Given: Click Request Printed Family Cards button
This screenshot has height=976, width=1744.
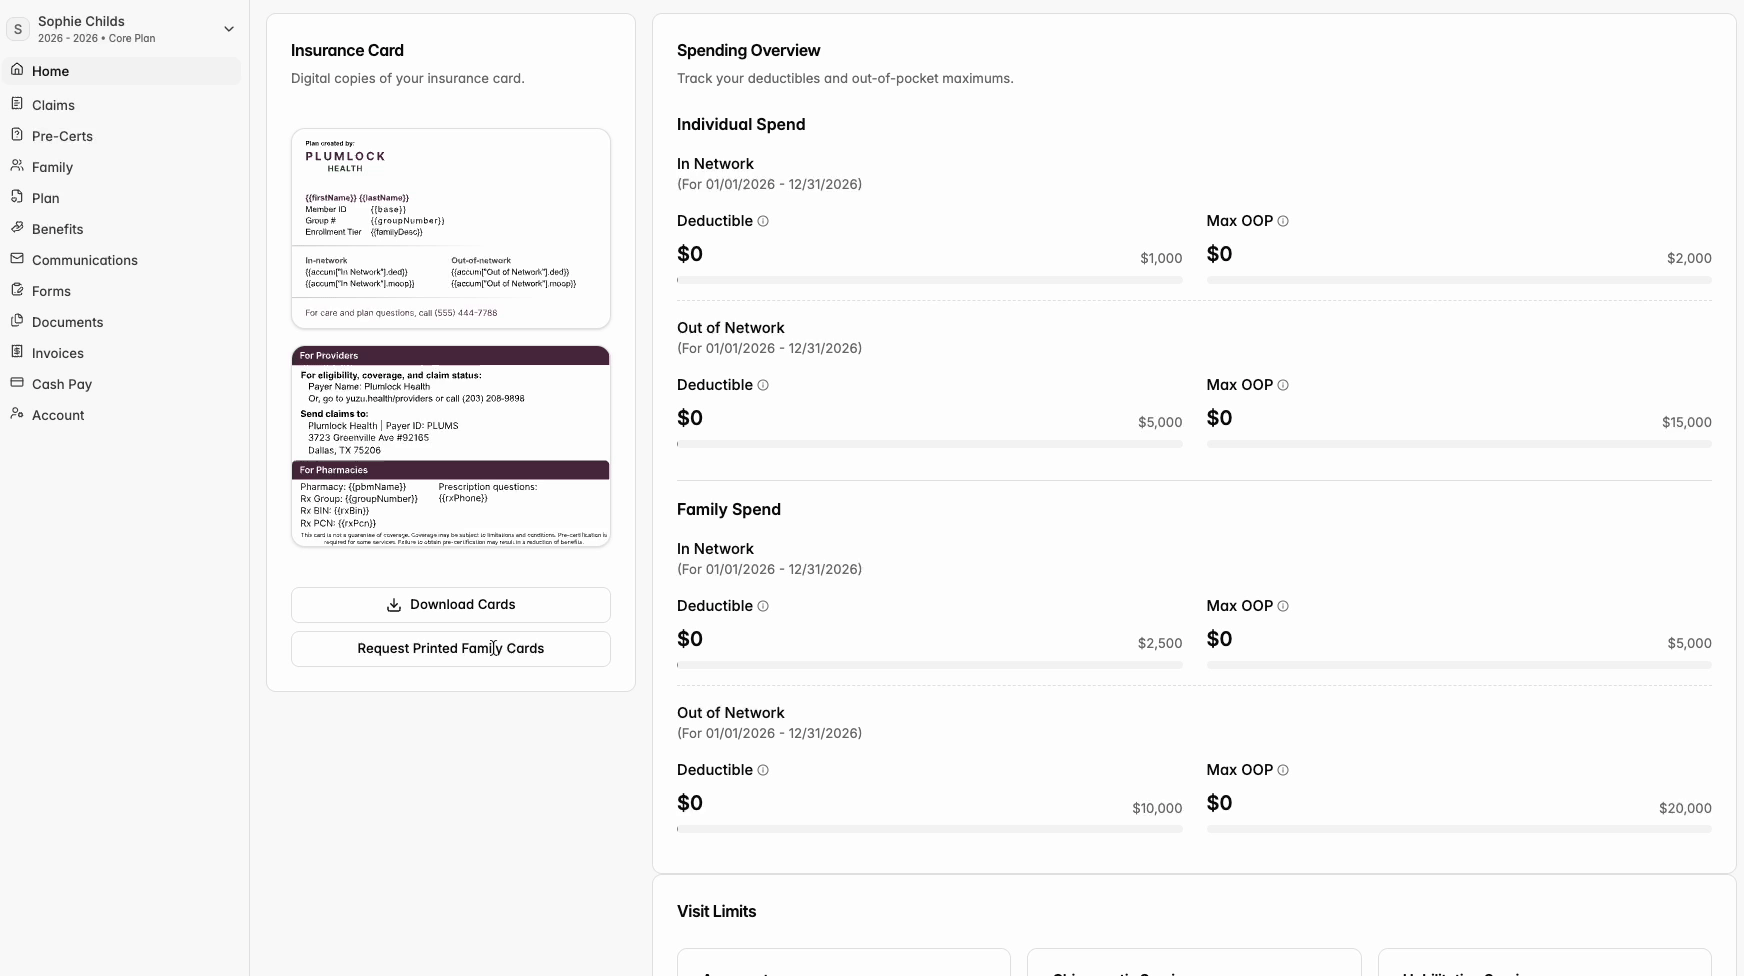Looking at the screenshot, I should coord(451,649).
